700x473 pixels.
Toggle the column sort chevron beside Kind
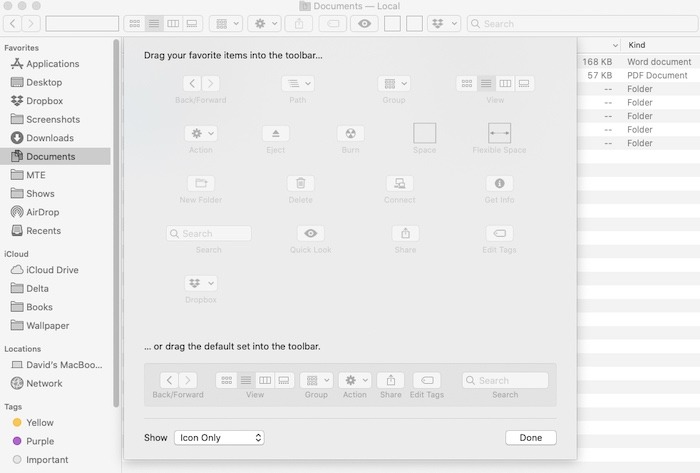click(615, 45)
